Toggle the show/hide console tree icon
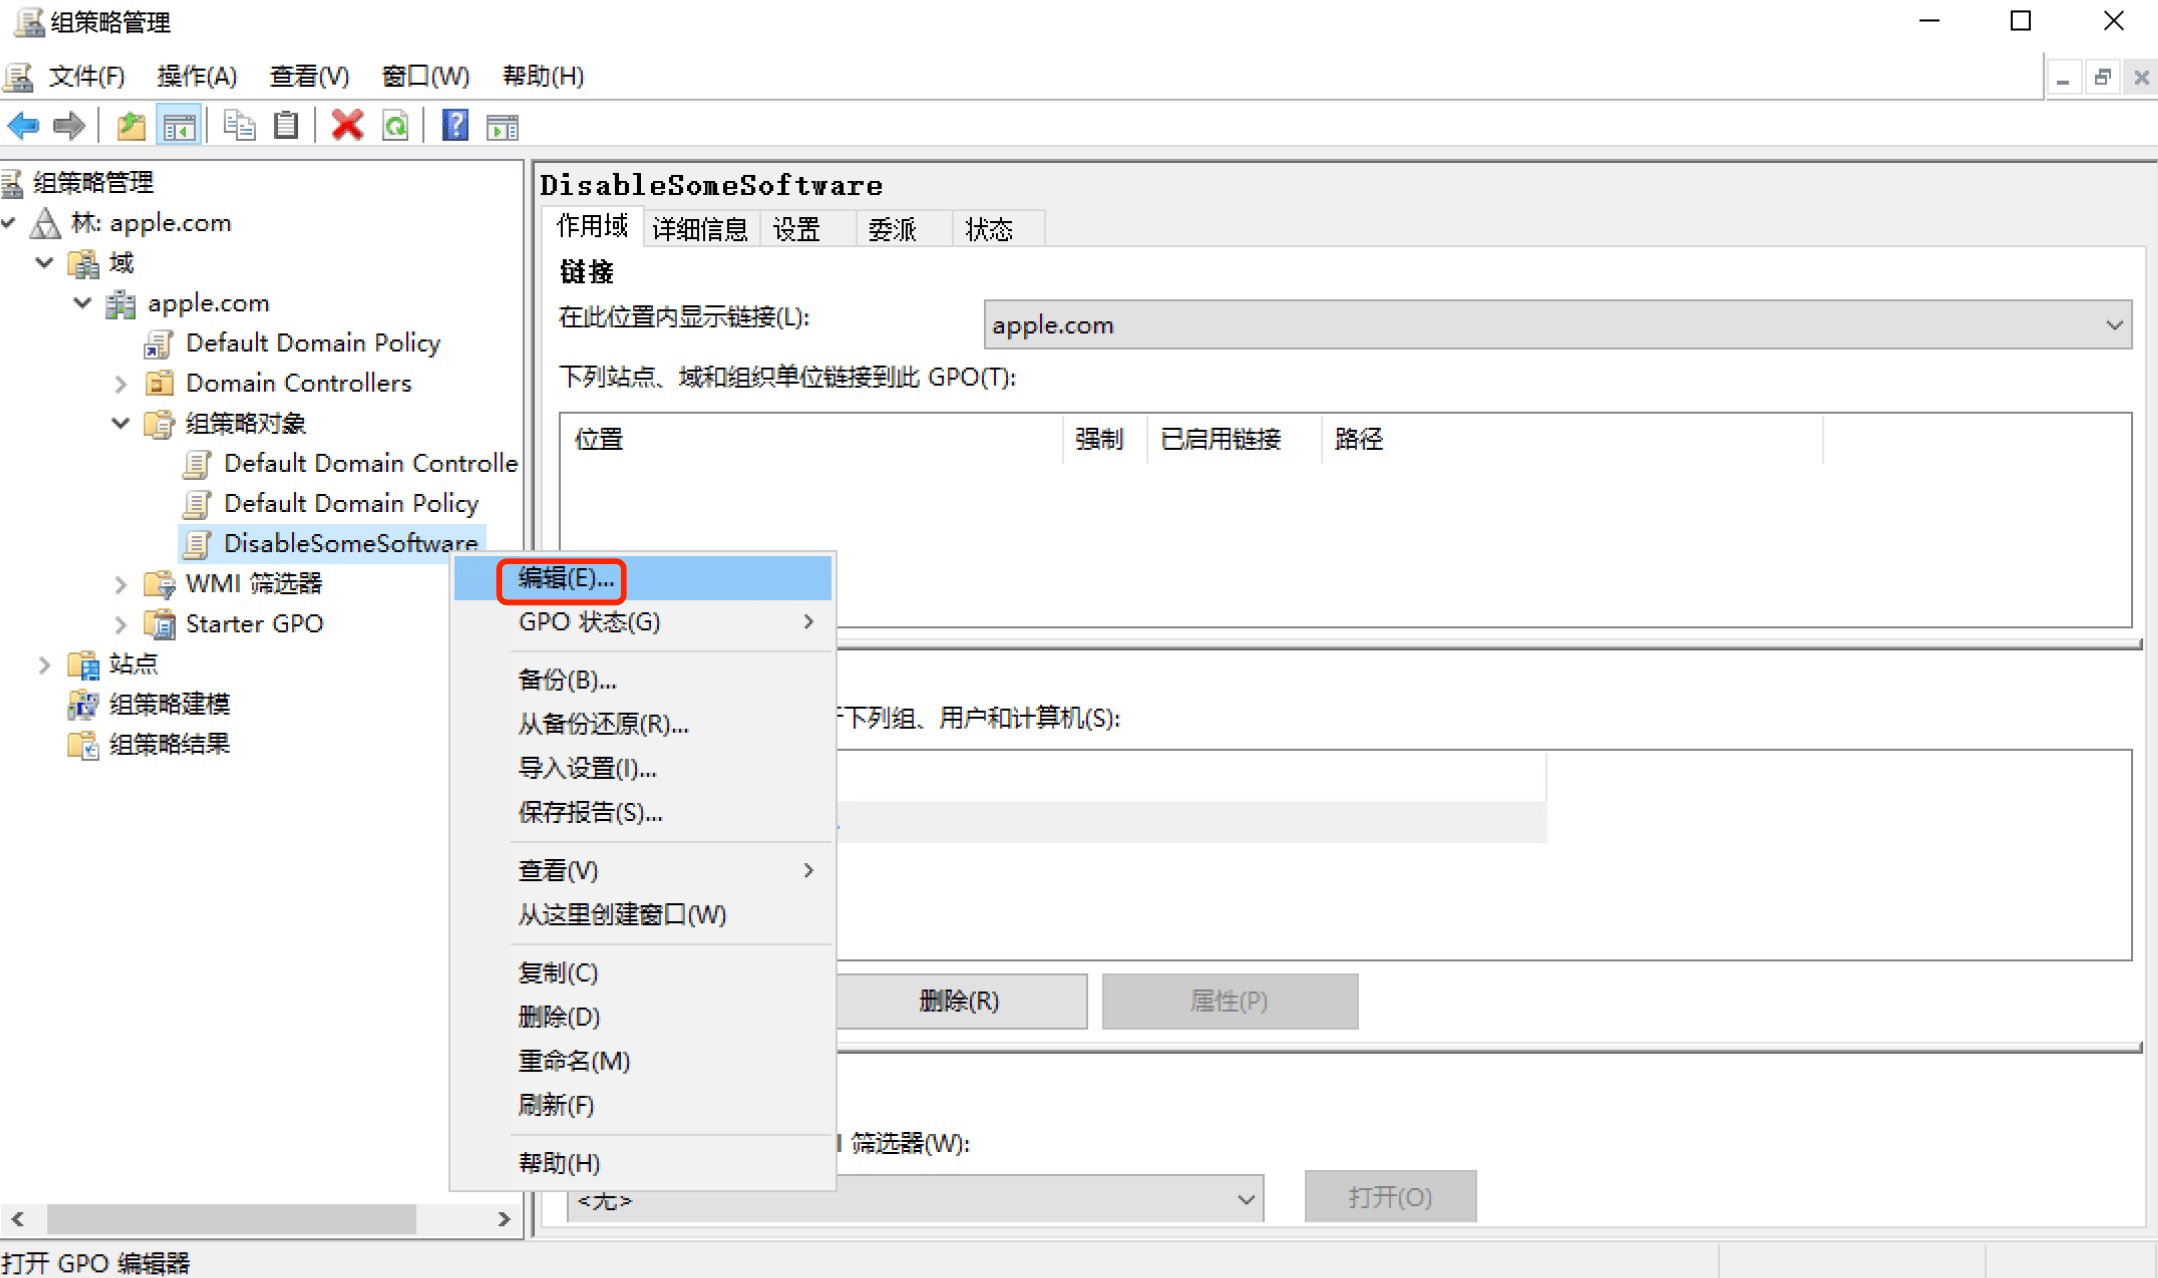The width and height of the screenshot is (2158, 1278). pyautogui.click(x=179, y=126)
